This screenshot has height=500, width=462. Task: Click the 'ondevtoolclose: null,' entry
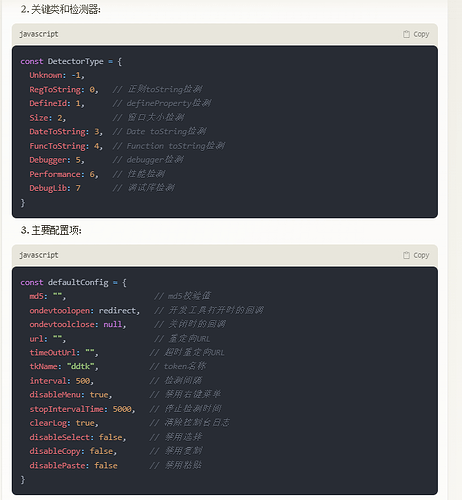click(78, 325)
